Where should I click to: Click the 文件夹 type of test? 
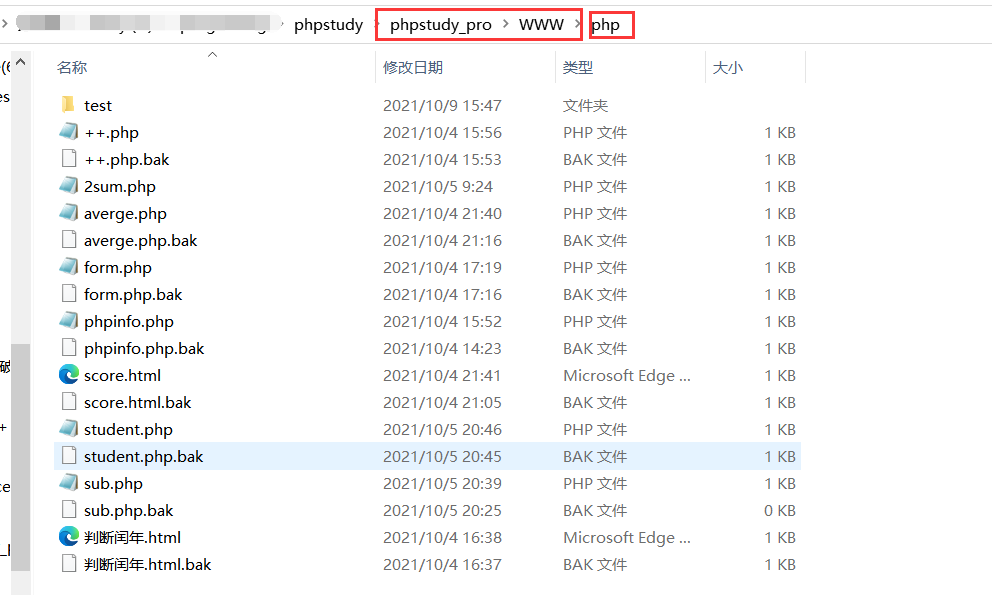tap(585, 106)
